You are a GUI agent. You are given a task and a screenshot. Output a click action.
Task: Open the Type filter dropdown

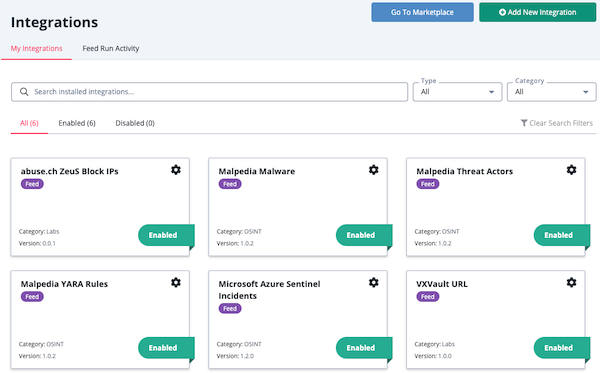pos(457,92)
